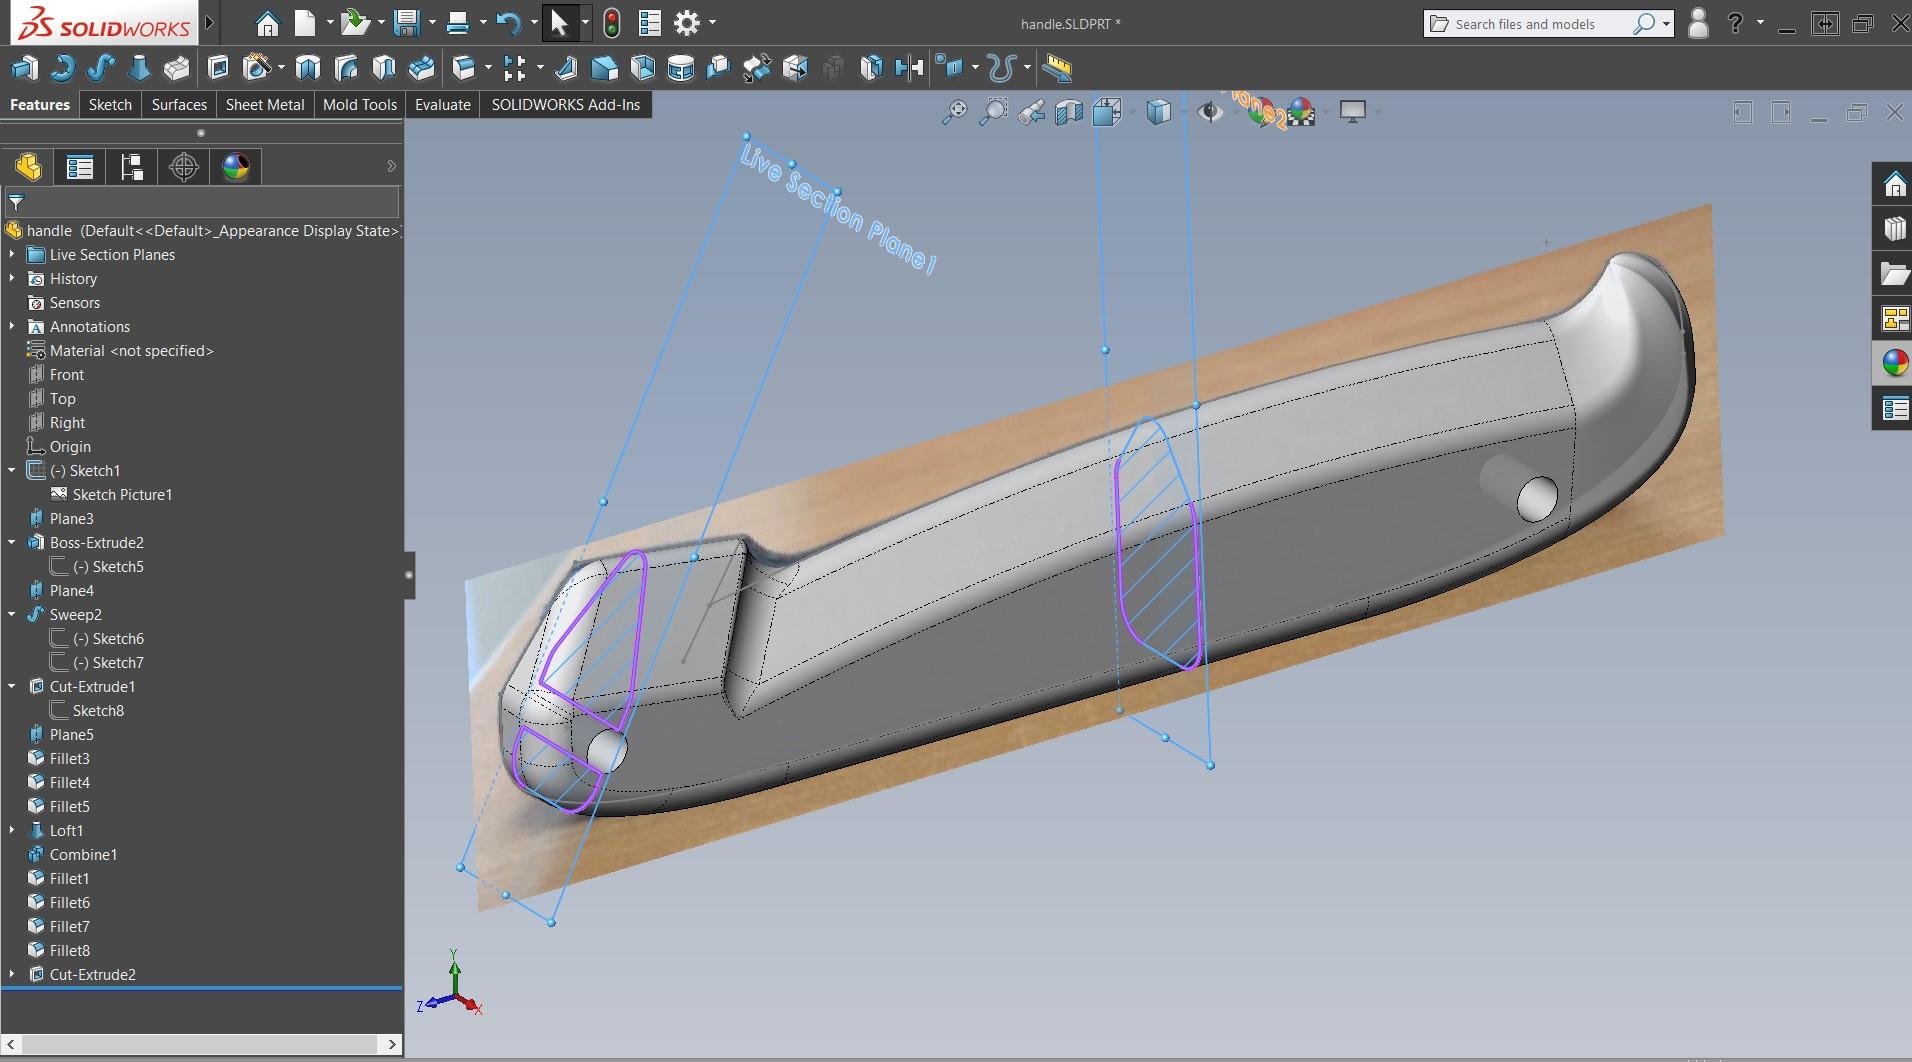The image size is (1912, 1062).
Task: Open the Hole Wizard tool
Action: pyautogui.click(x=258, y=68)
